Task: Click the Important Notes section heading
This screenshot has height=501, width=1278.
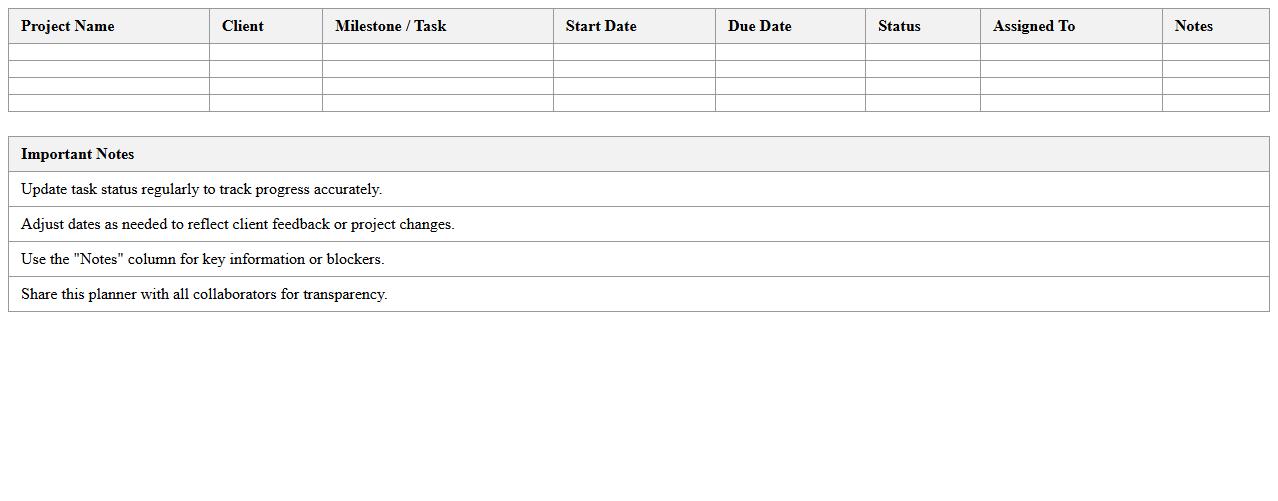Action: click(x=78, y=154)
